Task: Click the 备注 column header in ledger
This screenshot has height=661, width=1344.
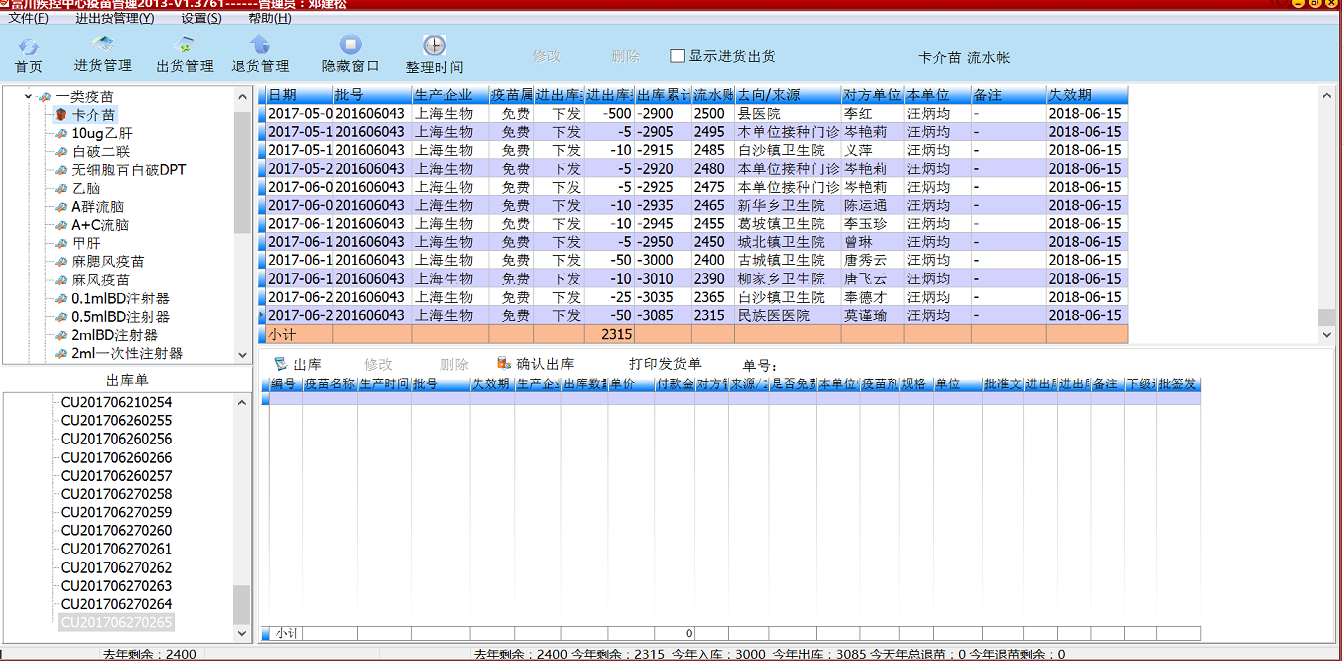Action: (x=1008, y=95)
